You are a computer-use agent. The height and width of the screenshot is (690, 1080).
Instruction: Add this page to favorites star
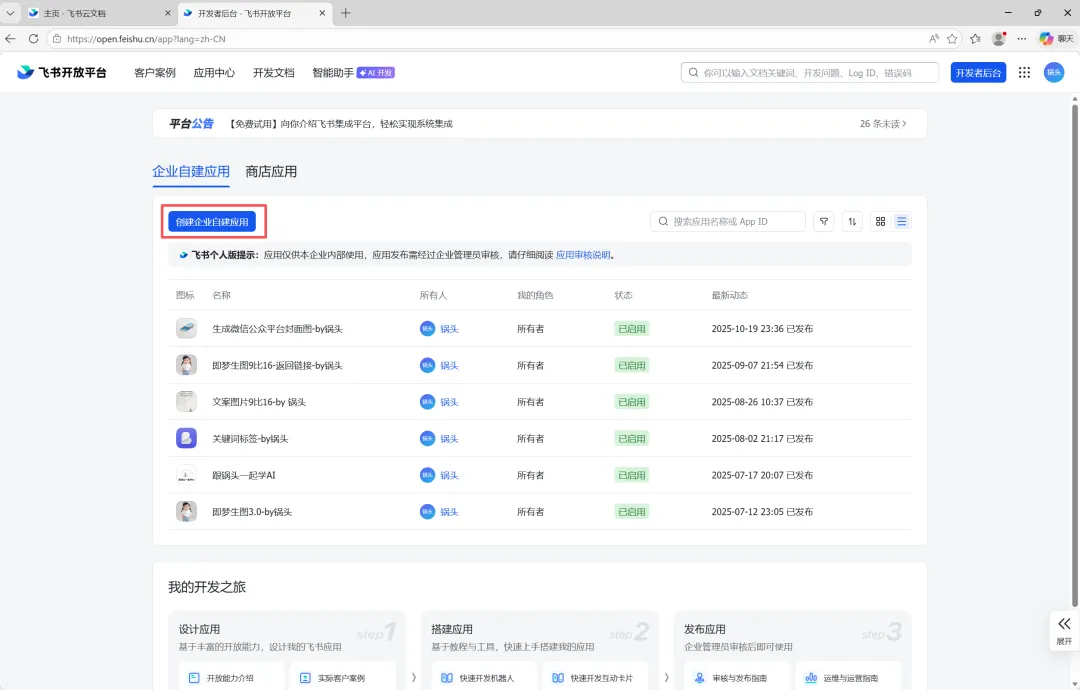(952, 39)
